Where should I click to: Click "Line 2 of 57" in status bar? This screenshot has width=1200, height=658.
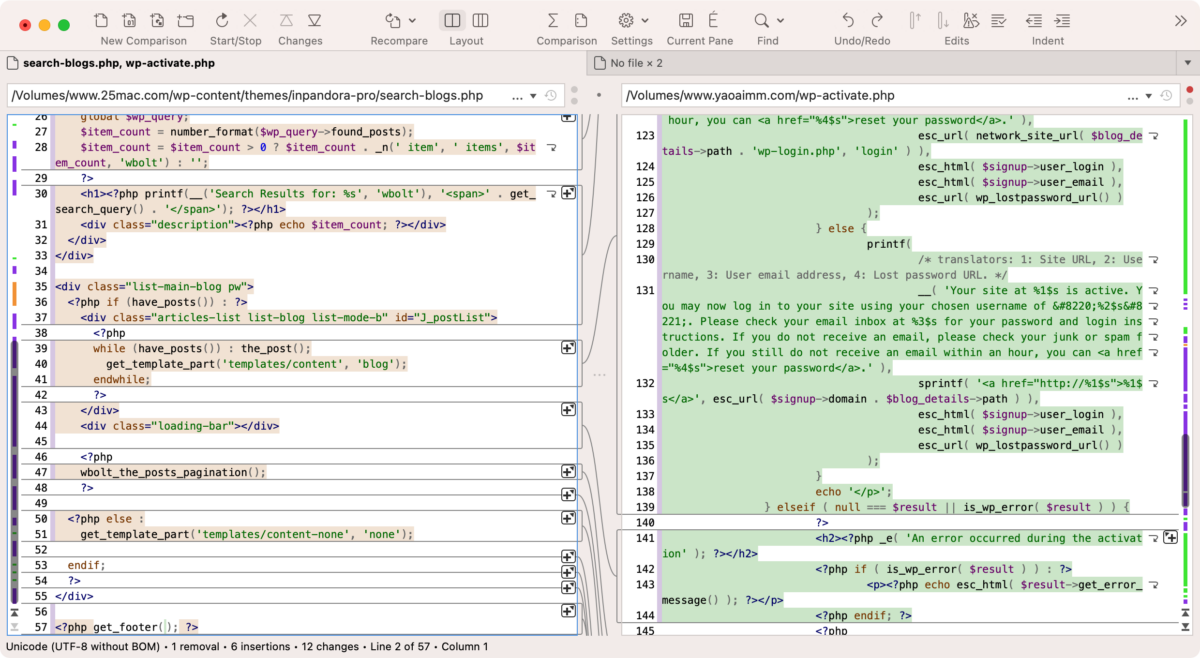pos(402,647)
